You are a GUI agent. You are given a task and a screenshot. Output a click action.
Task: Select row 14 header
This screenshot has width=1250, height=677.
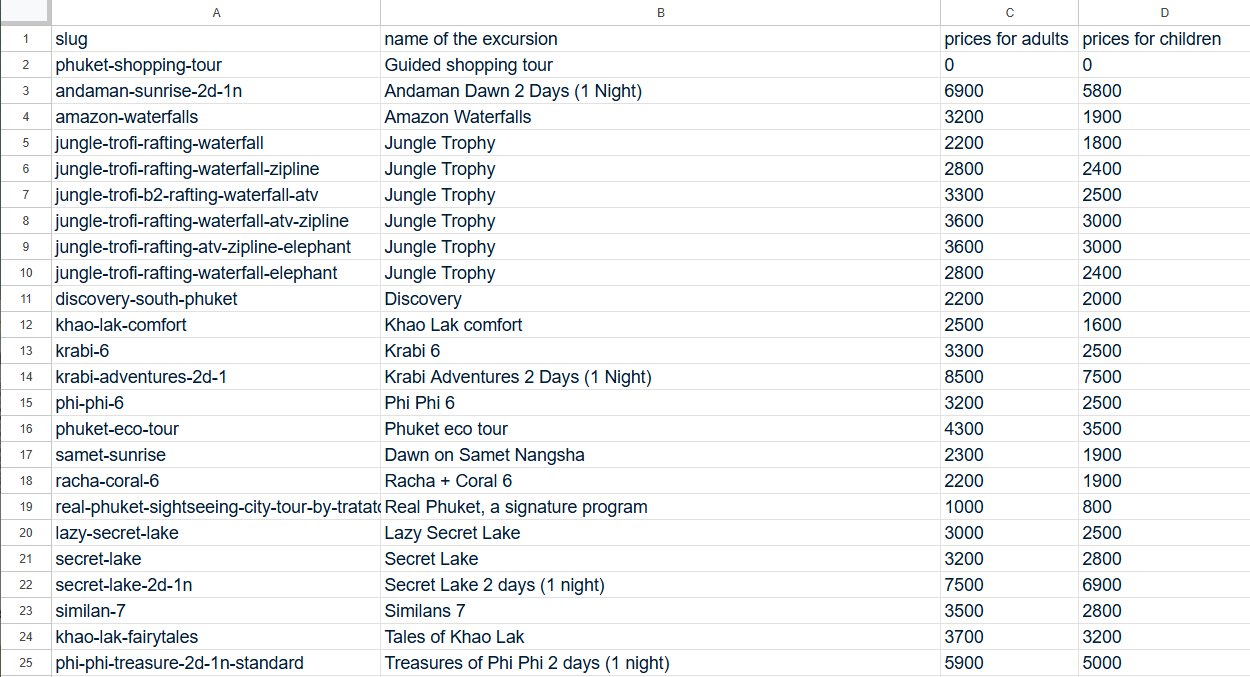[25, 377]
